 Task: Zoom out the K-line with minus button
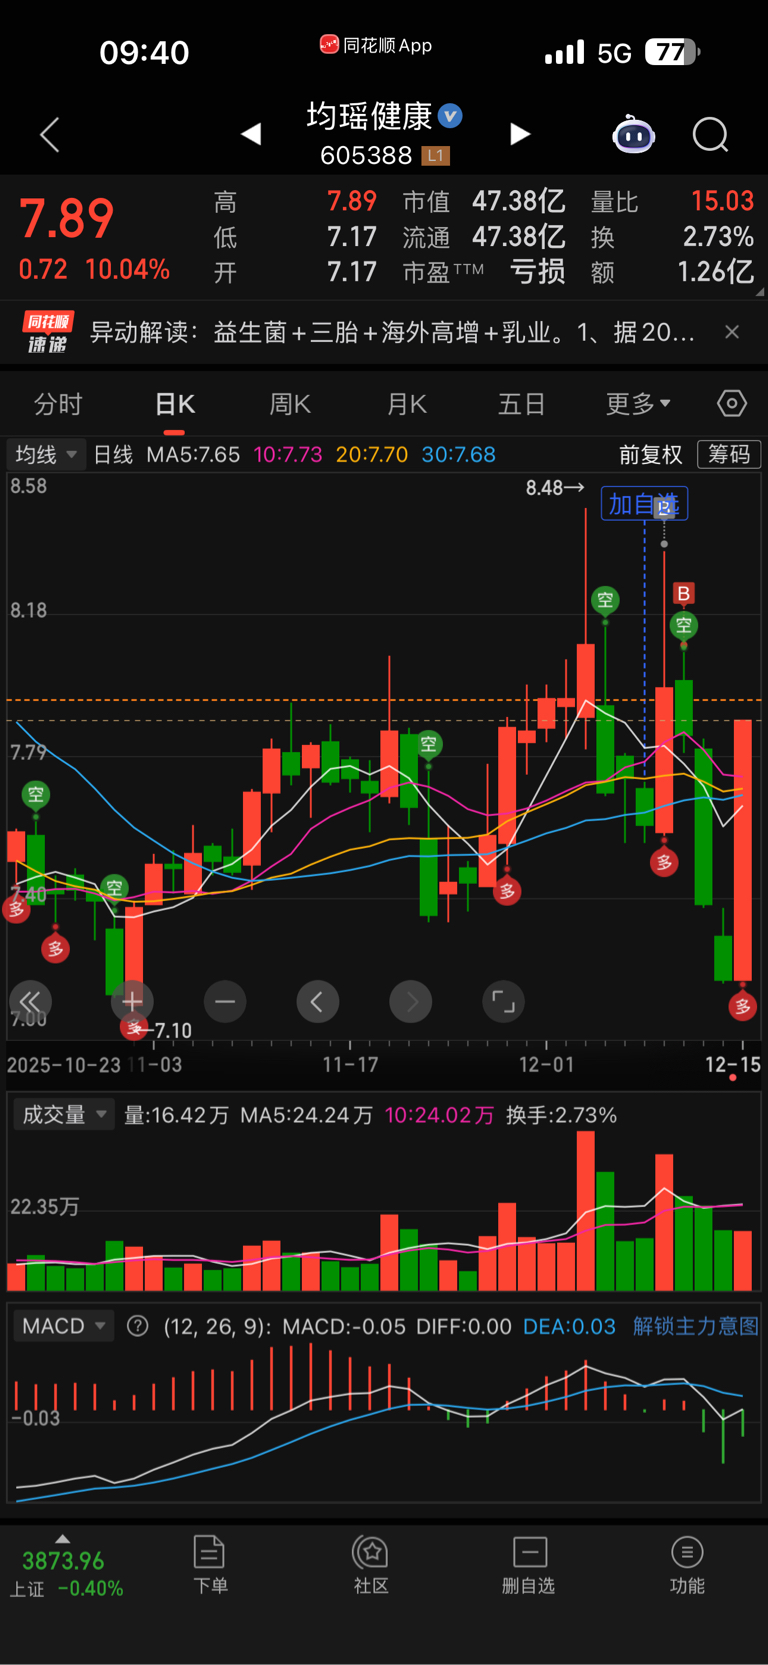[x=225, y=1002]
